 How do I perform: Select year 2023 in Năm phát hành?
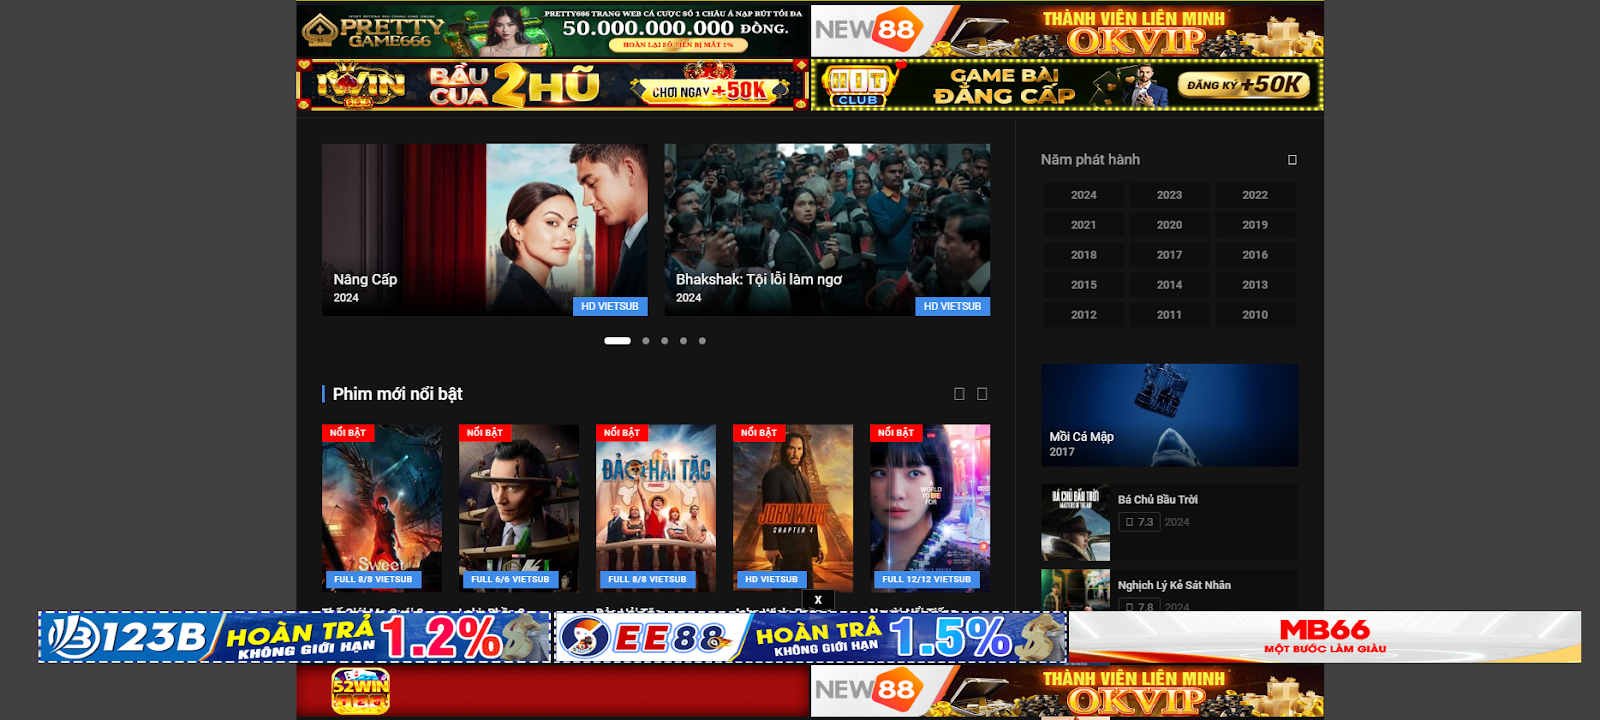pos(1169,195)
